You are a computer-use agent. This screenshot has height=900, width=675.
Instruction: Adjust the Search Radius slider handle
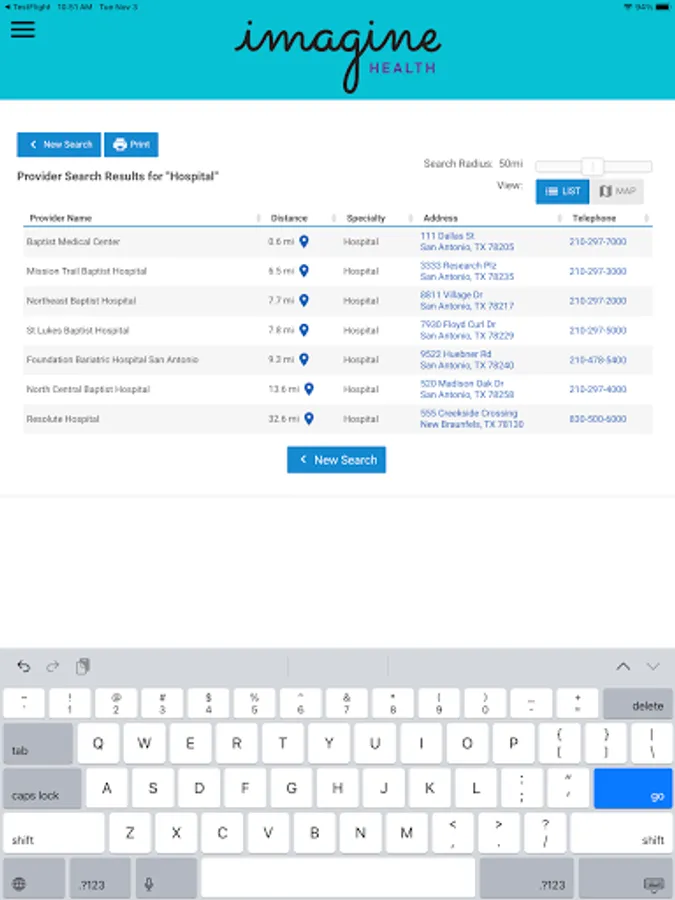[592, 166]
